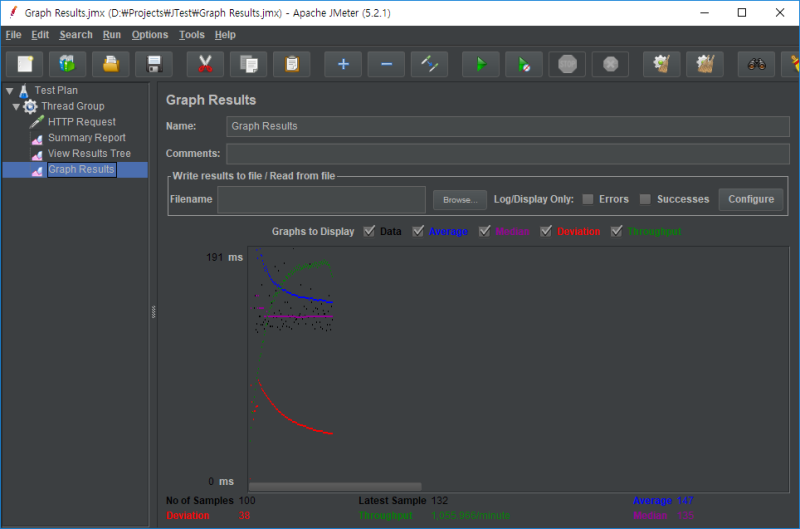
Task: Click the New test plan toolbar icon
Action: 25,64
